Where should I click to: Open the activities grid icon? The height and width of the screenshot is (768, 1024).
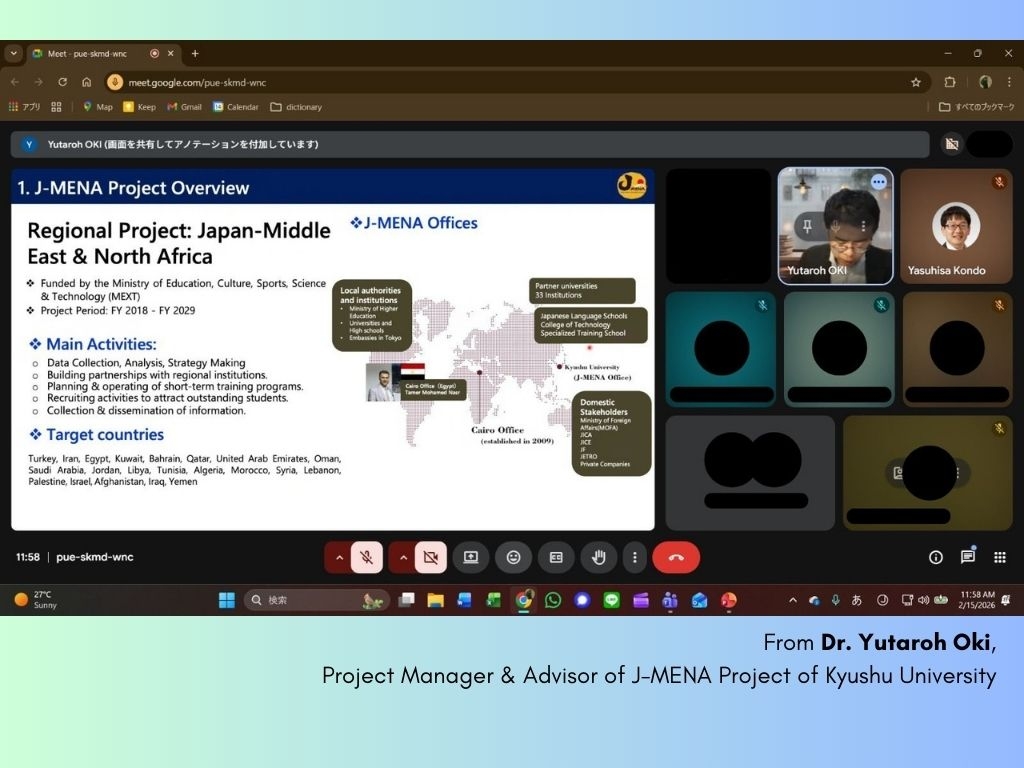[999, 557]
